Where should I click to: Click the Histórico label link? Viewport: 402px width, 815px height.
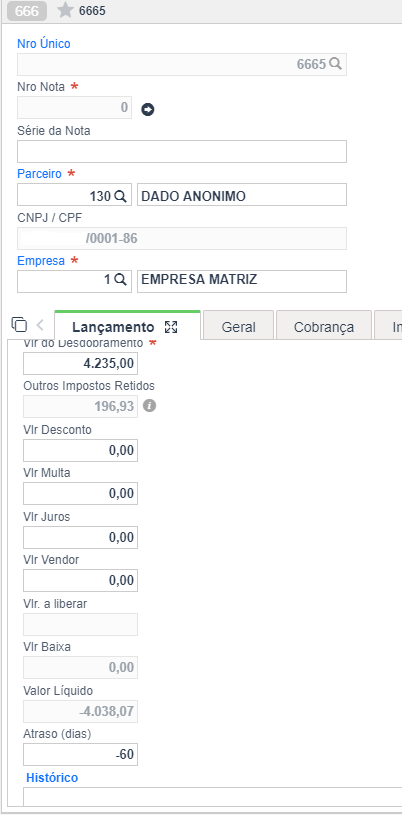point(52,778)
